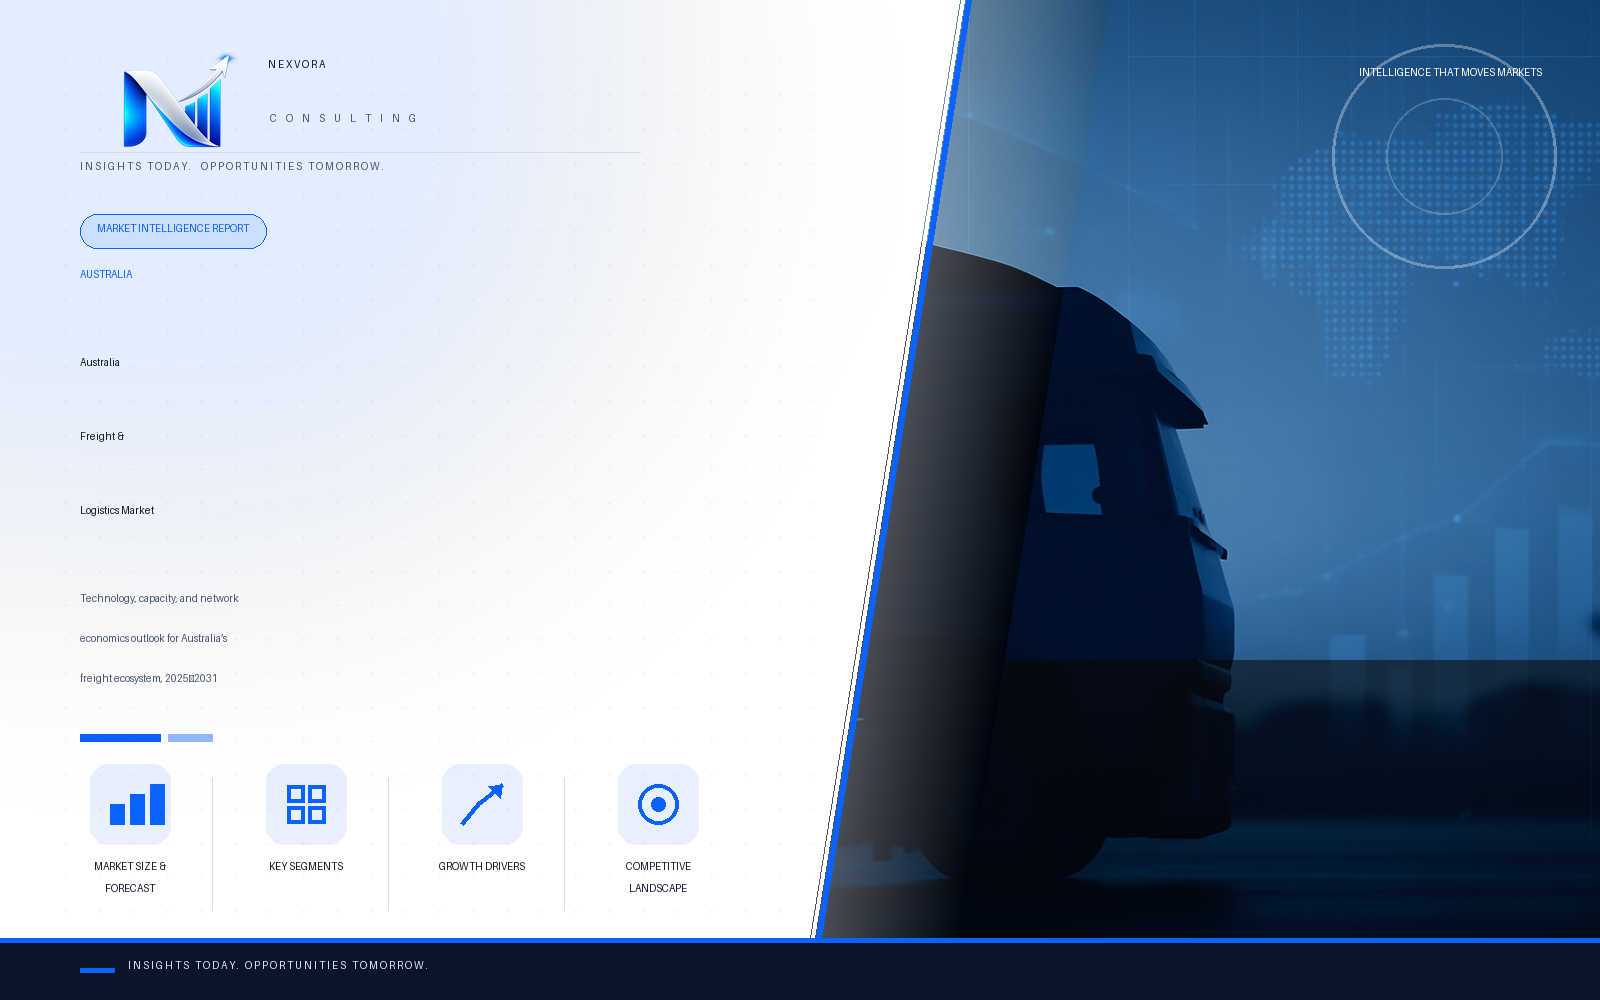This screenshot has height=1000, width=1600.
Task: Click 'economics outlook for Australia's' line
Action: coord(154,638)
